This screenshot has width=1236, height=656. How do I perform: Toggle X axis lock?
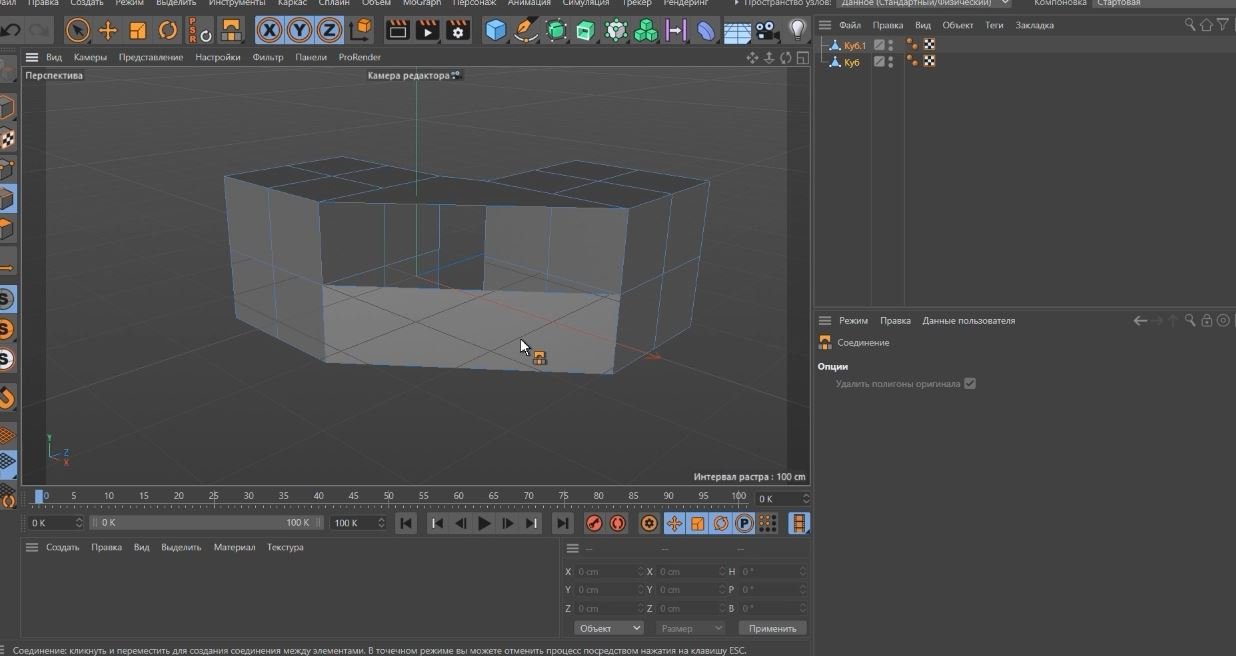[269, 31]
